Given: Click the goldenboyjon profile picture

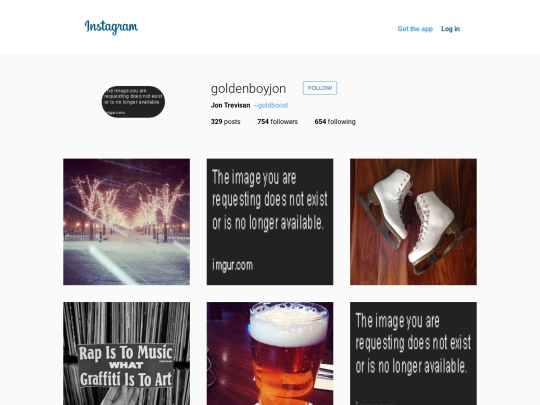Looking at the screenshot, I should click(x=133, y=102).
